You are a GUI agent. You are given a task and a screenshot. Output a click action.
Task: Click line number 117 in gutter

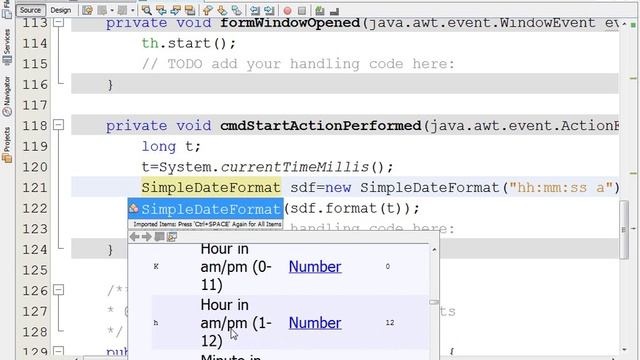tap(35, 105)
